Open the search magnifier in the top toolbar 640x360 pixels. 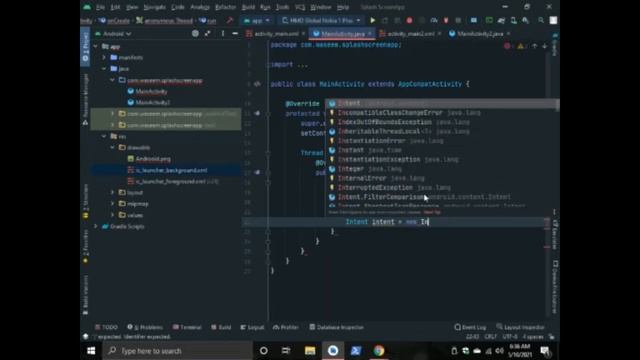click(541, 20)
